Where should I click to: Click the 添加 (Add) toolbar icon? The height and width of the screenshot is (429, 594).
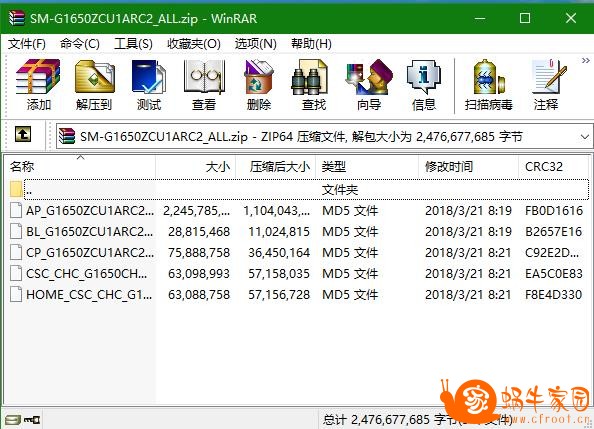coord(38,85)
